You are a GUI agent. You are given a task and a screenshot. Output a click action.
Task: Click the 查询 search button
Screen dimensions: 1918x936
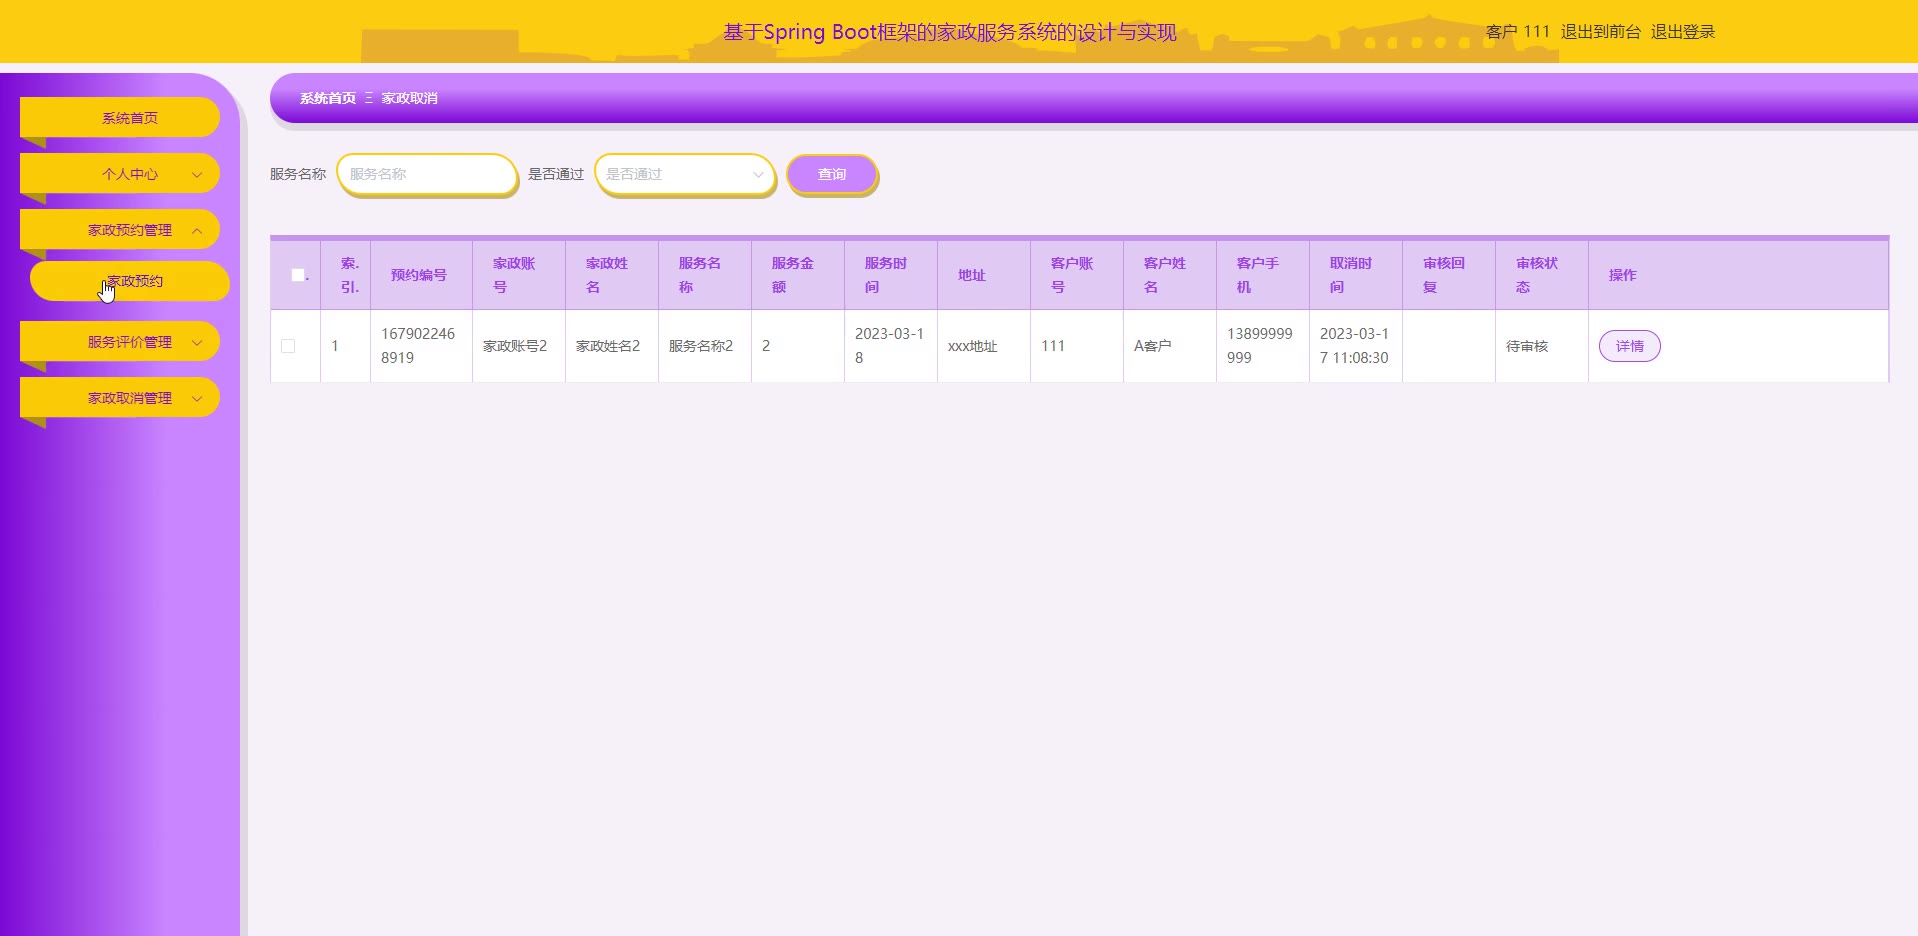pos(832,174)
